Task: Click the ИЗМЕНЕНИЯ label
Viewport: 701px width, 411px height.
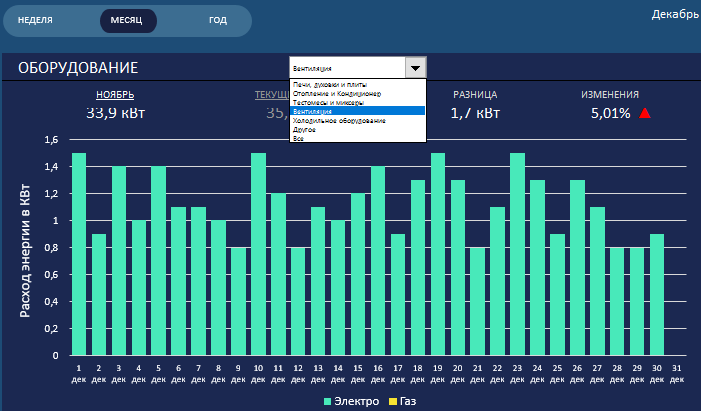Action: tap(610, 94)
